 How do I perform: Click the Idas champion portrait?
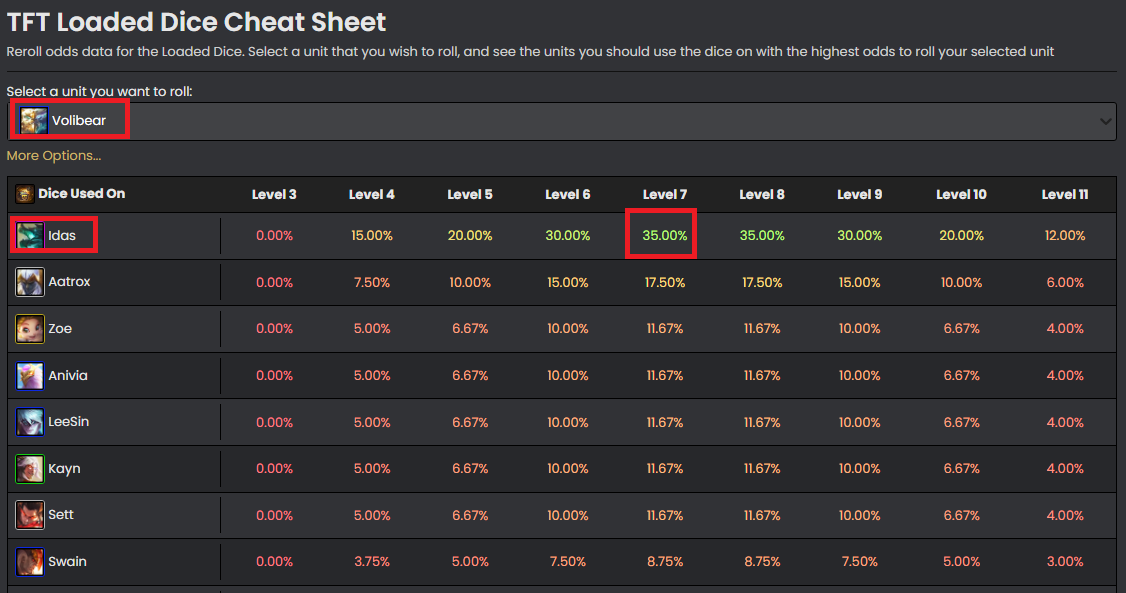30,235
